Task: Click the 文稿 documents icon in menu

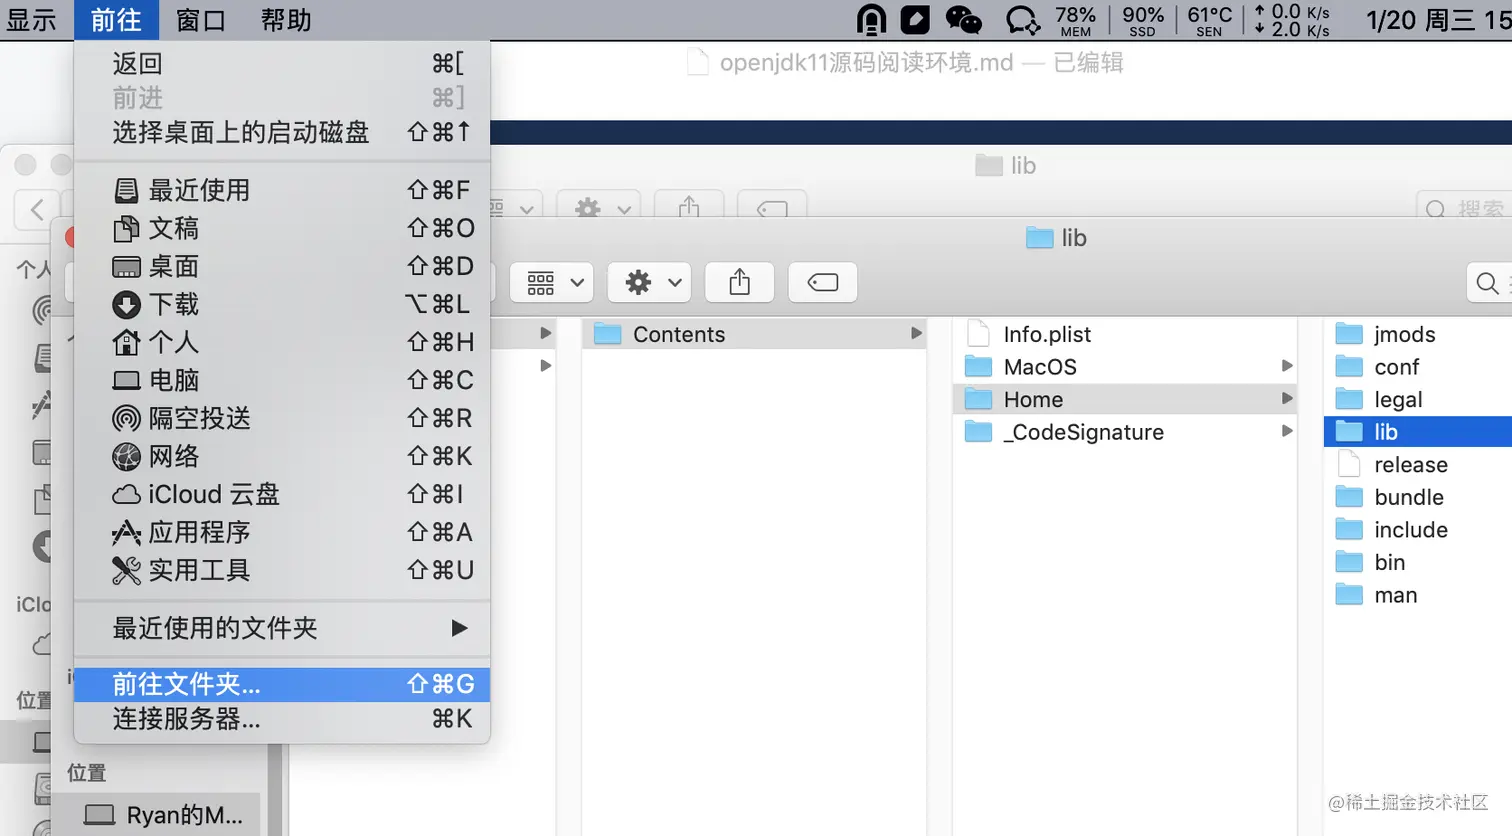Action: coord(126,228)
